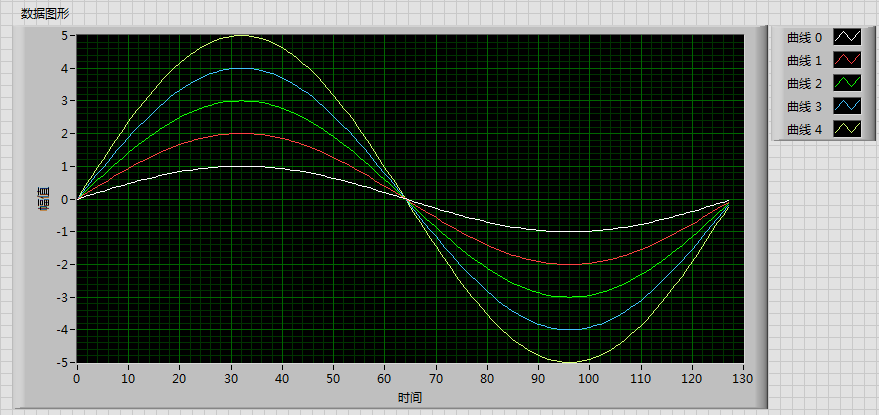This screenshot has width=879, height=415.
Task: Click the Y-axis tick label 3
Action: click(x=64, y=101)
